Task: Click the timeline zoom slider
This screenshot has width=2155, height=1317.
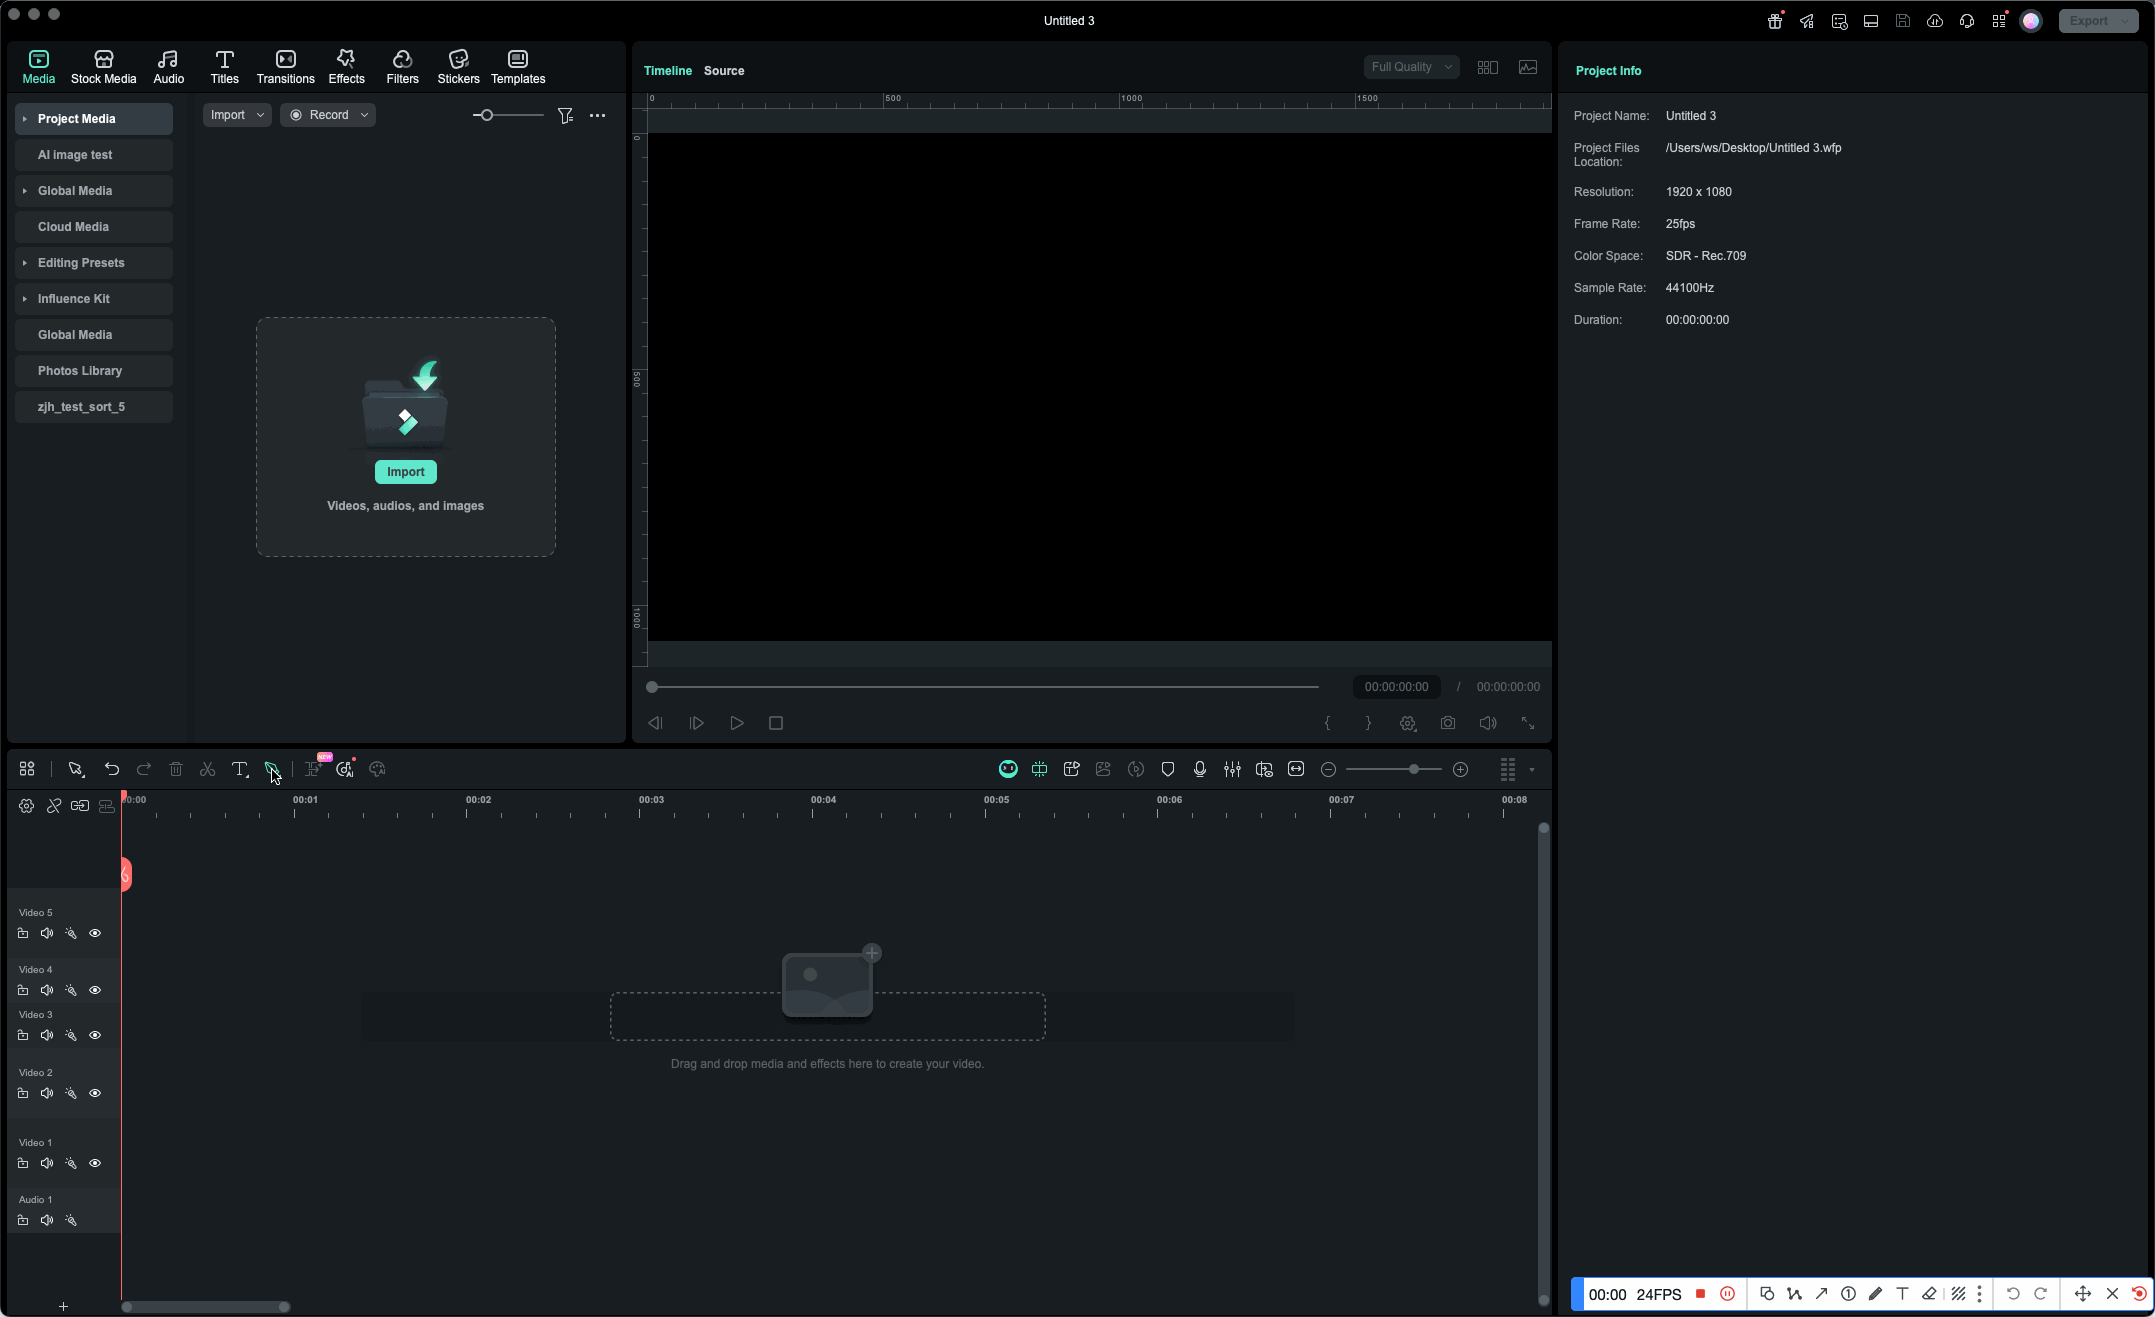Action: pos(1413,769)
